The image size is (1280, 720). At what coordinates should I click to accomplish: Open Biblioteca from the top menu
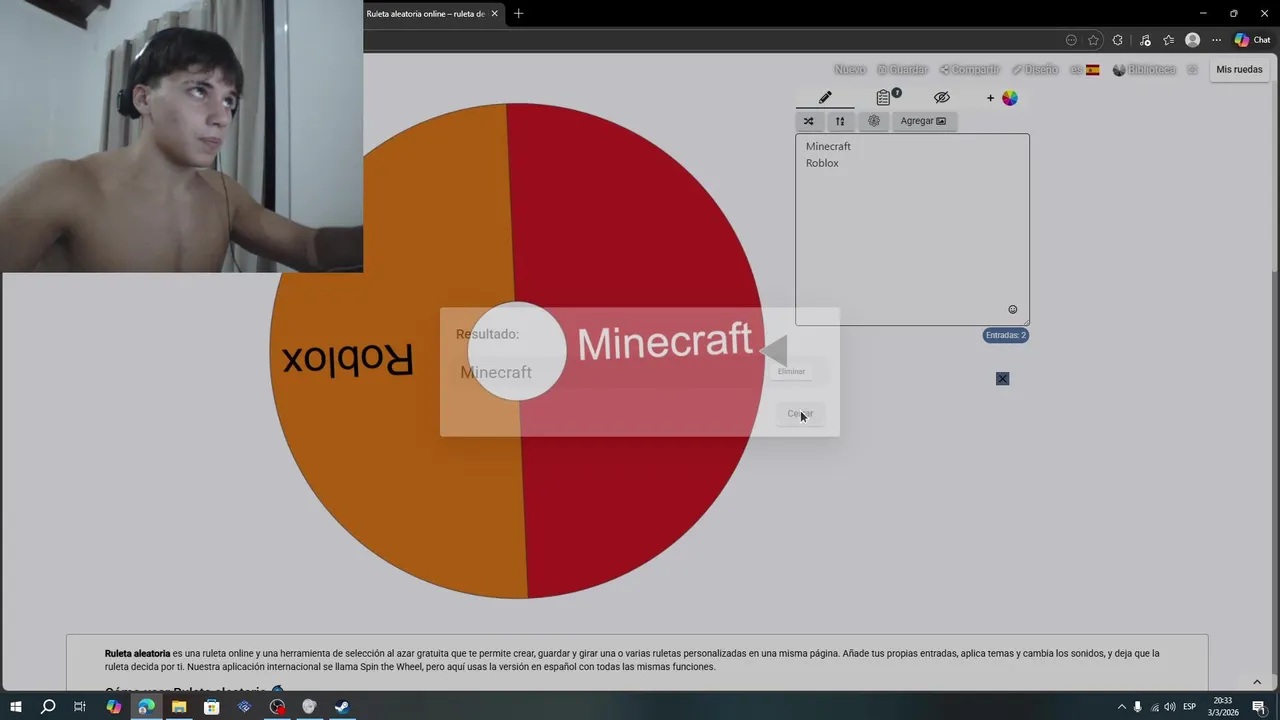pyautogui.click(x=1144, y=70)
